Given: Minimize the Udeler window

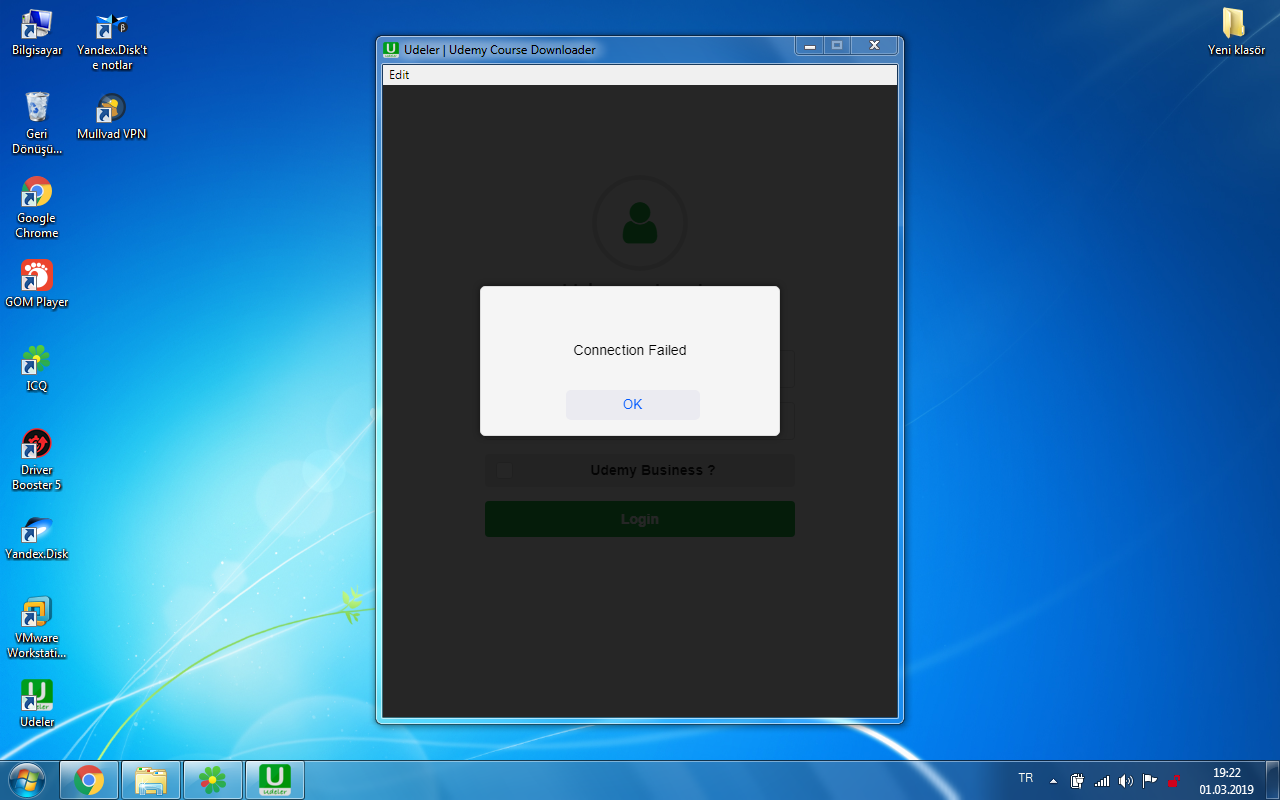Looking at the screenshot, I should pyautogui.click(x=809, y=46).
